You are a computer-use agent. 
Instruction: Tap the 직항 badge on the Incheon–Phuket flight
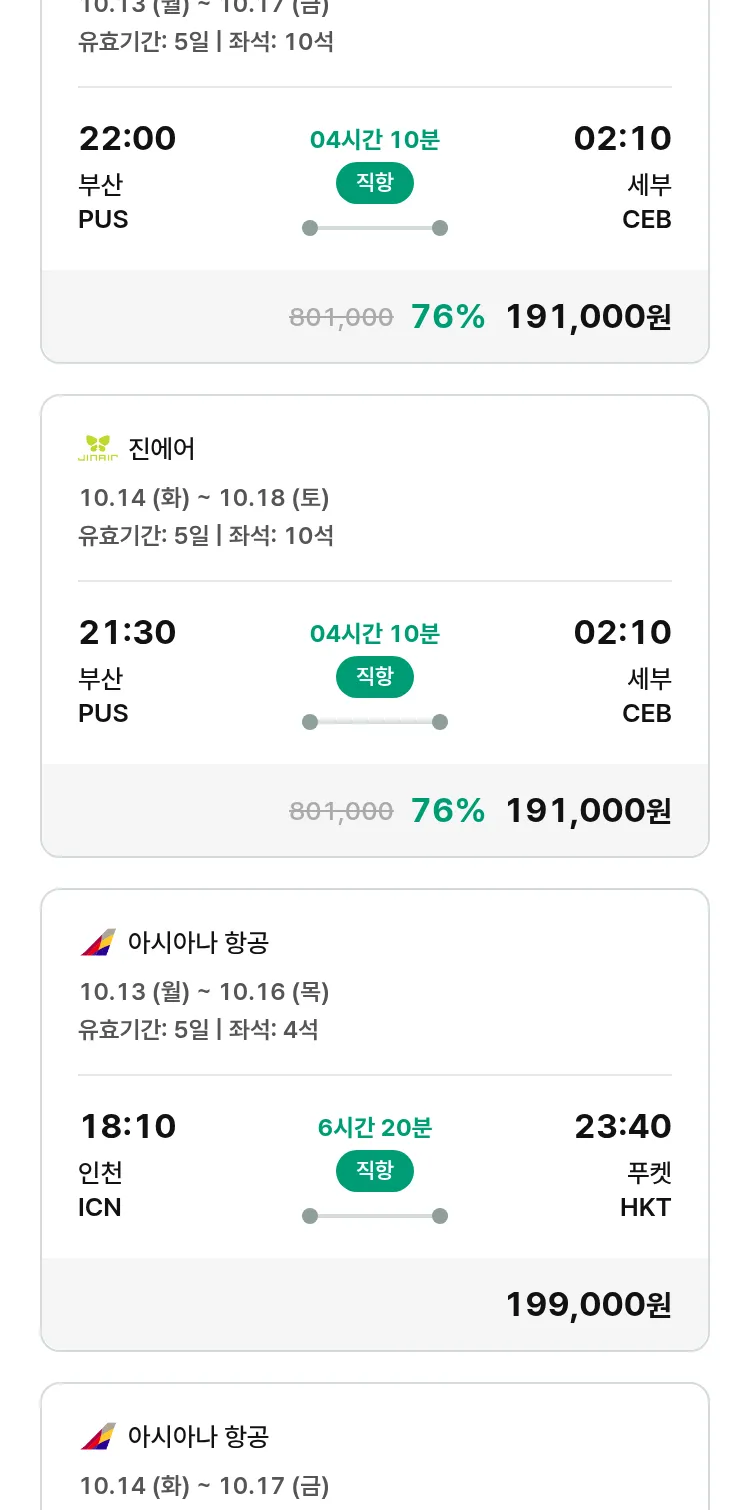[x=375, y=1171]
